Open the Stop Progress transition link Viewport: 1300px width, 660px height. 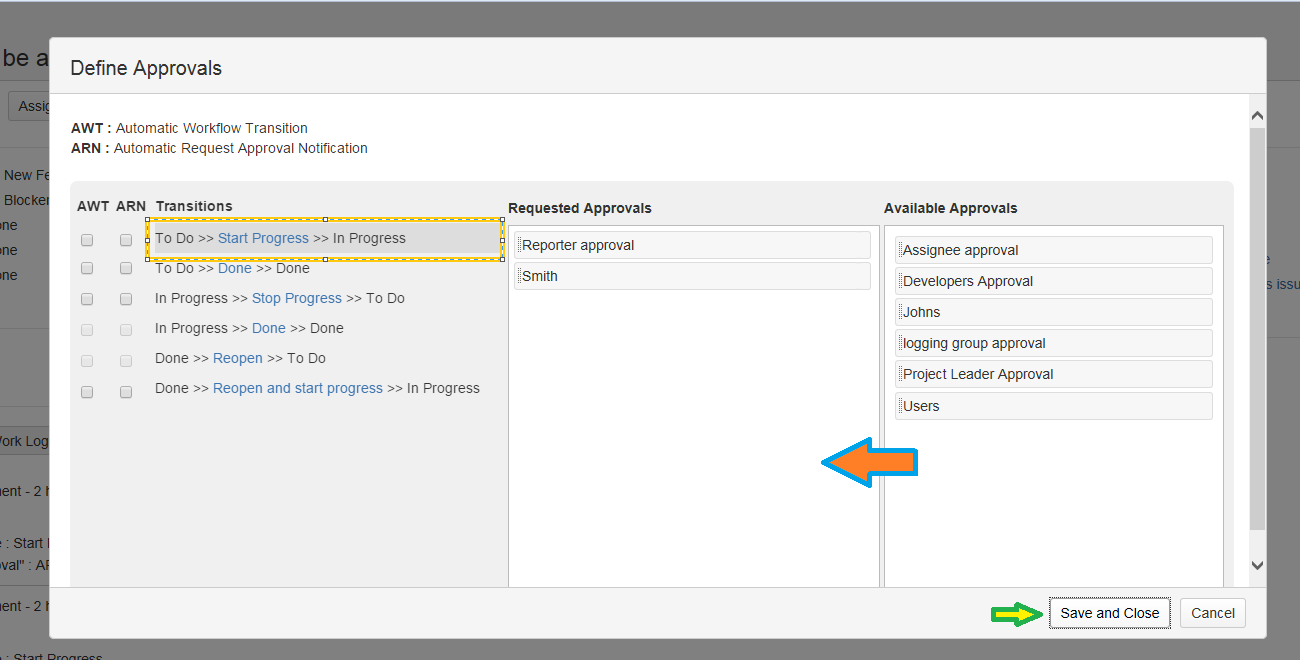(x=296, y=298)
